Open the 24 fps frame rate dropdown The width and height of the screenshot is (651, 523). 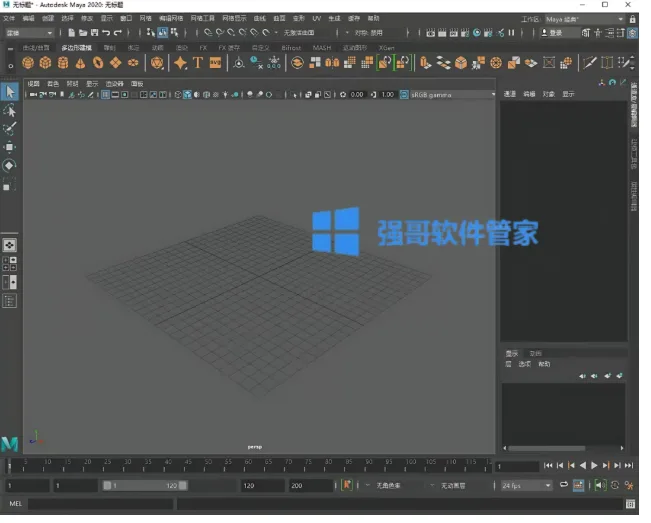(526, 485)
